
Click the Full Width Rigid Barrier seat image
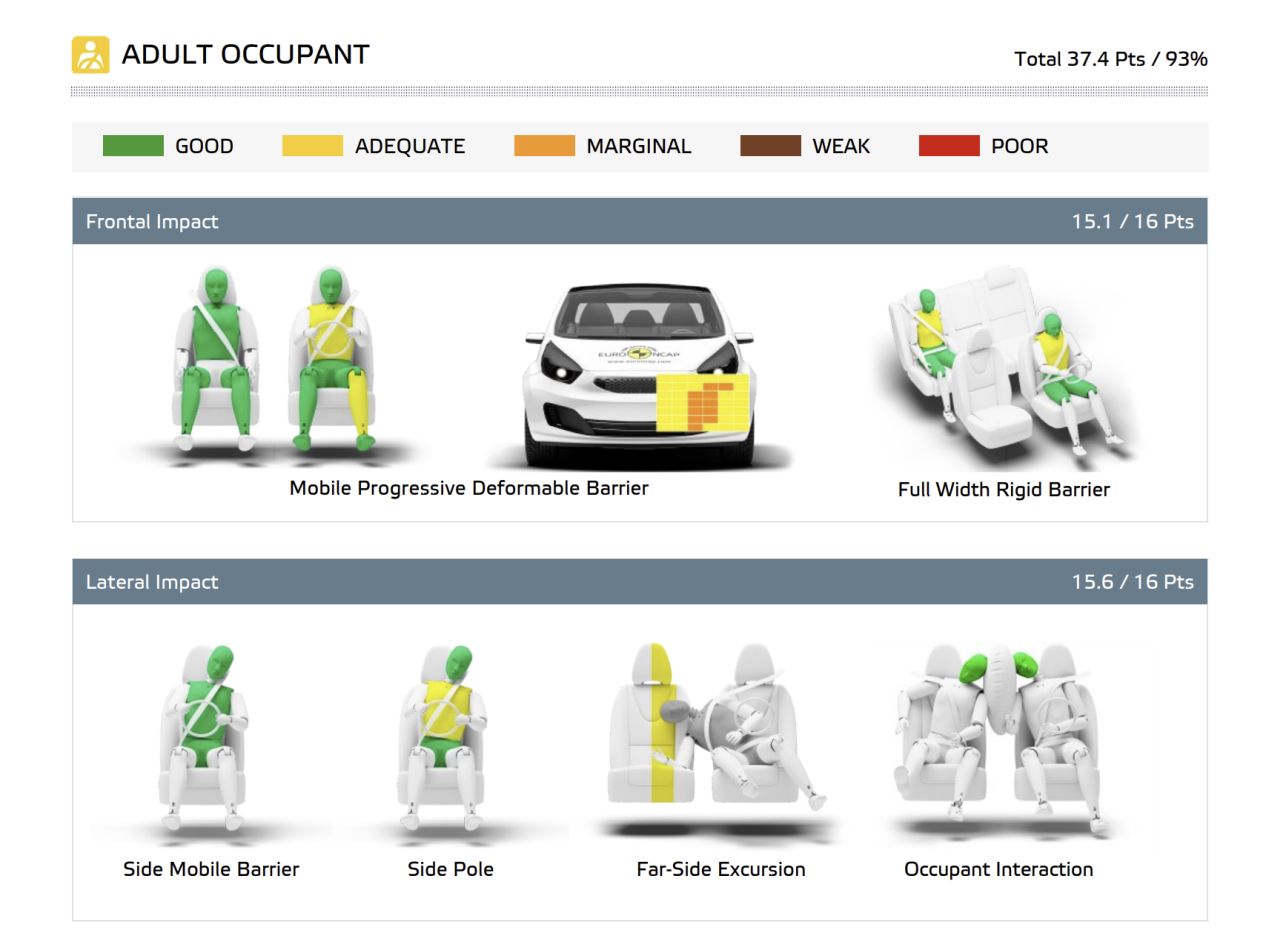coord(1003,365)
